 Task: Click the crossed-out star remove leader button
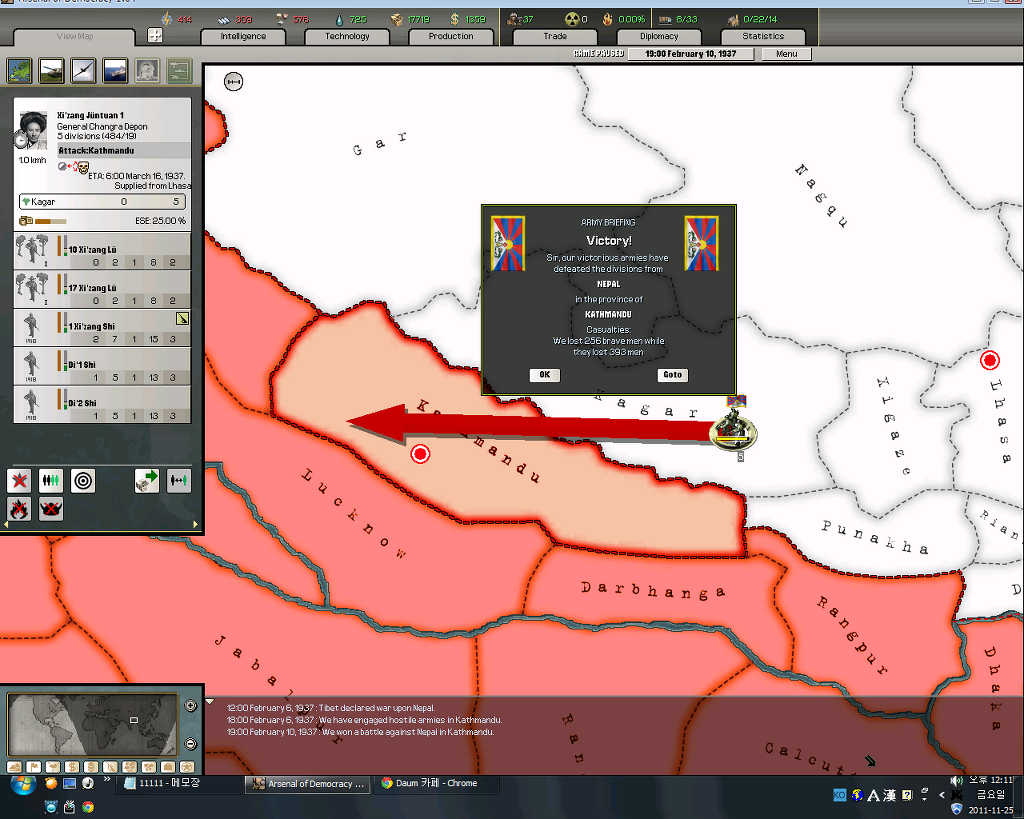(x=19, y=481)
